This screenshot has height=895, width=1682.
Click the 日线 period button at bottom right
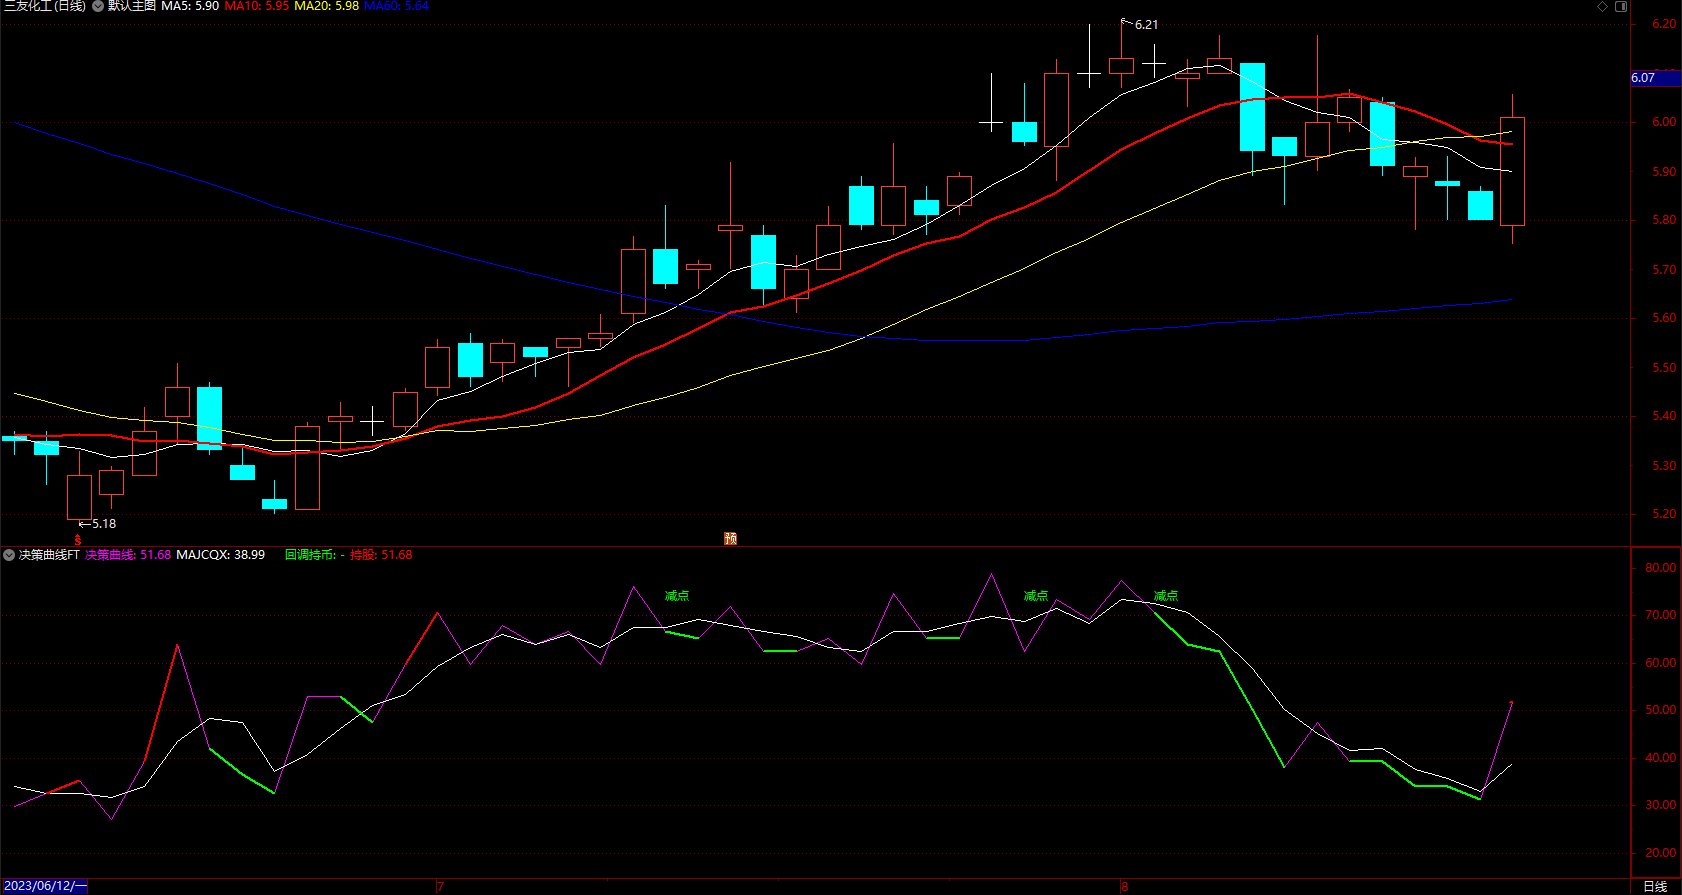tap(1655, 886)
